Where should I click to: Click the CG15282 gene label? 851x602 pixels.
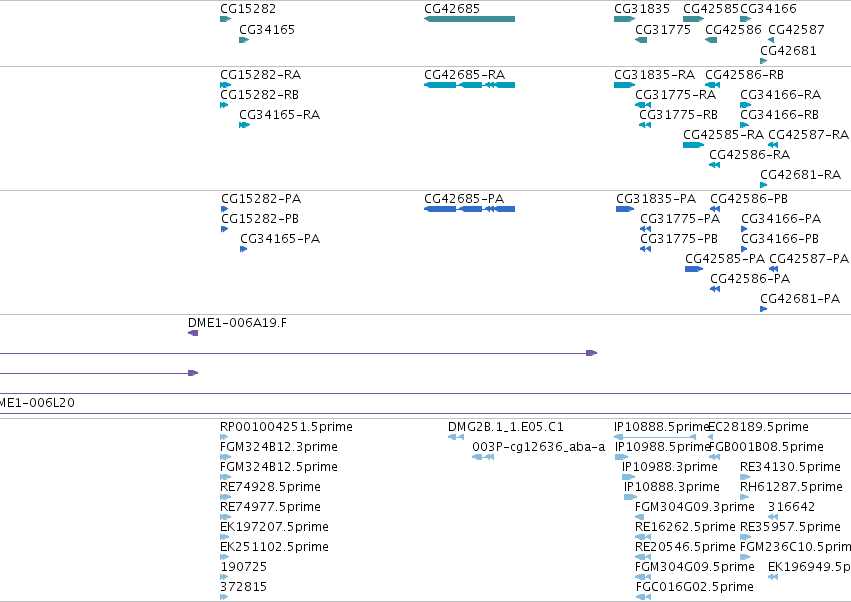pyautogui.click(x=248, y=9)
